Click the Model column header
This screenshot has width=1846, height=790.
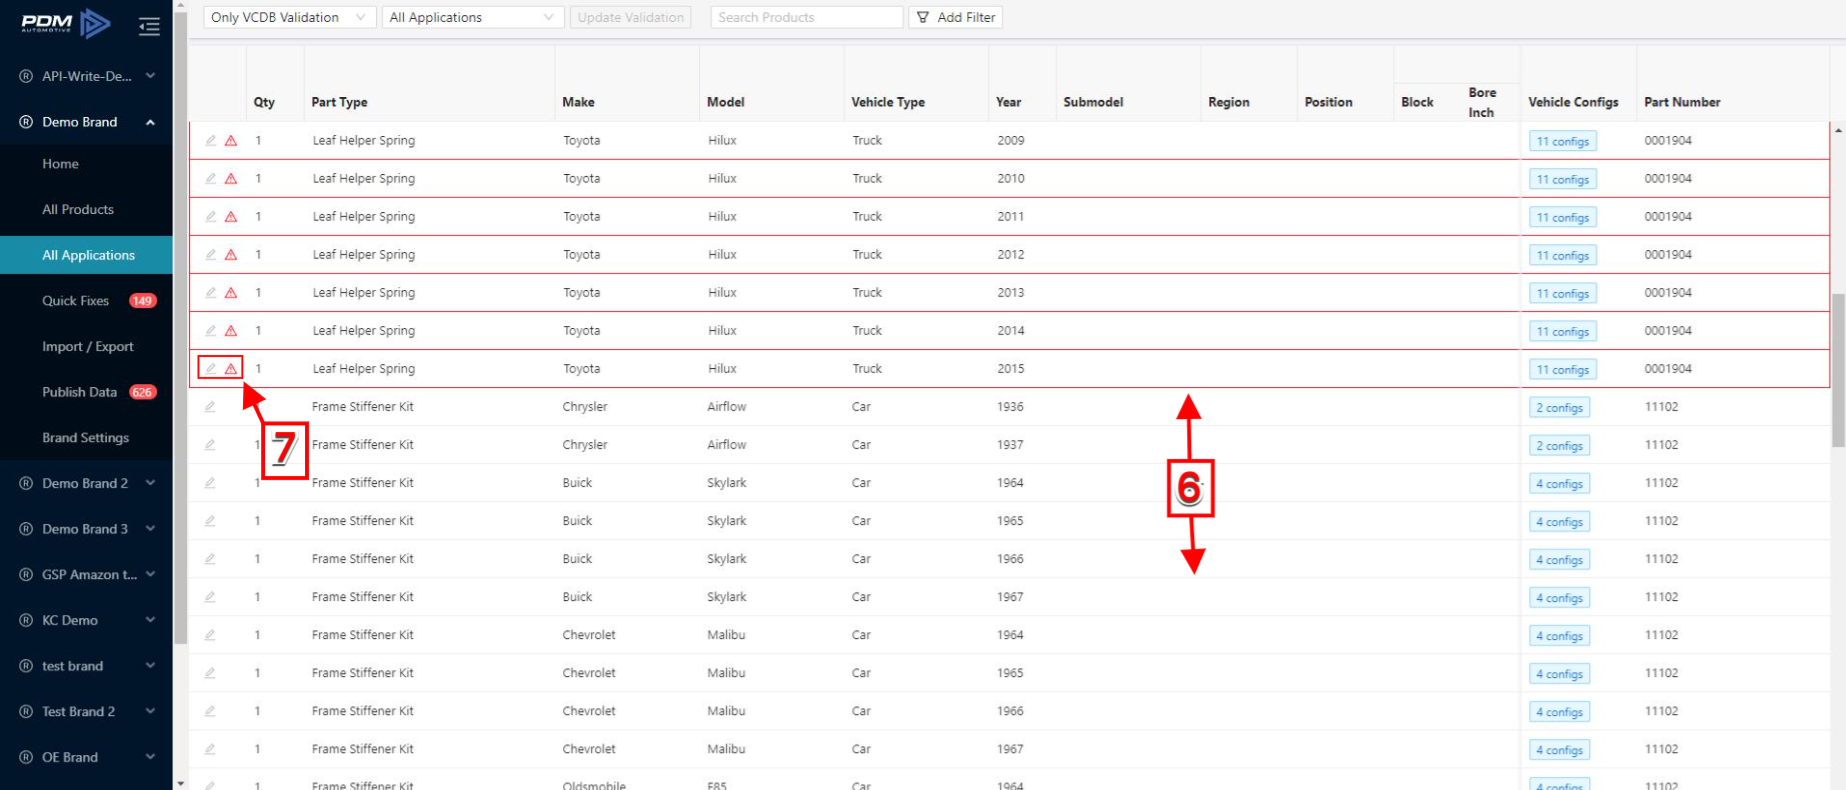click(726, 102)
